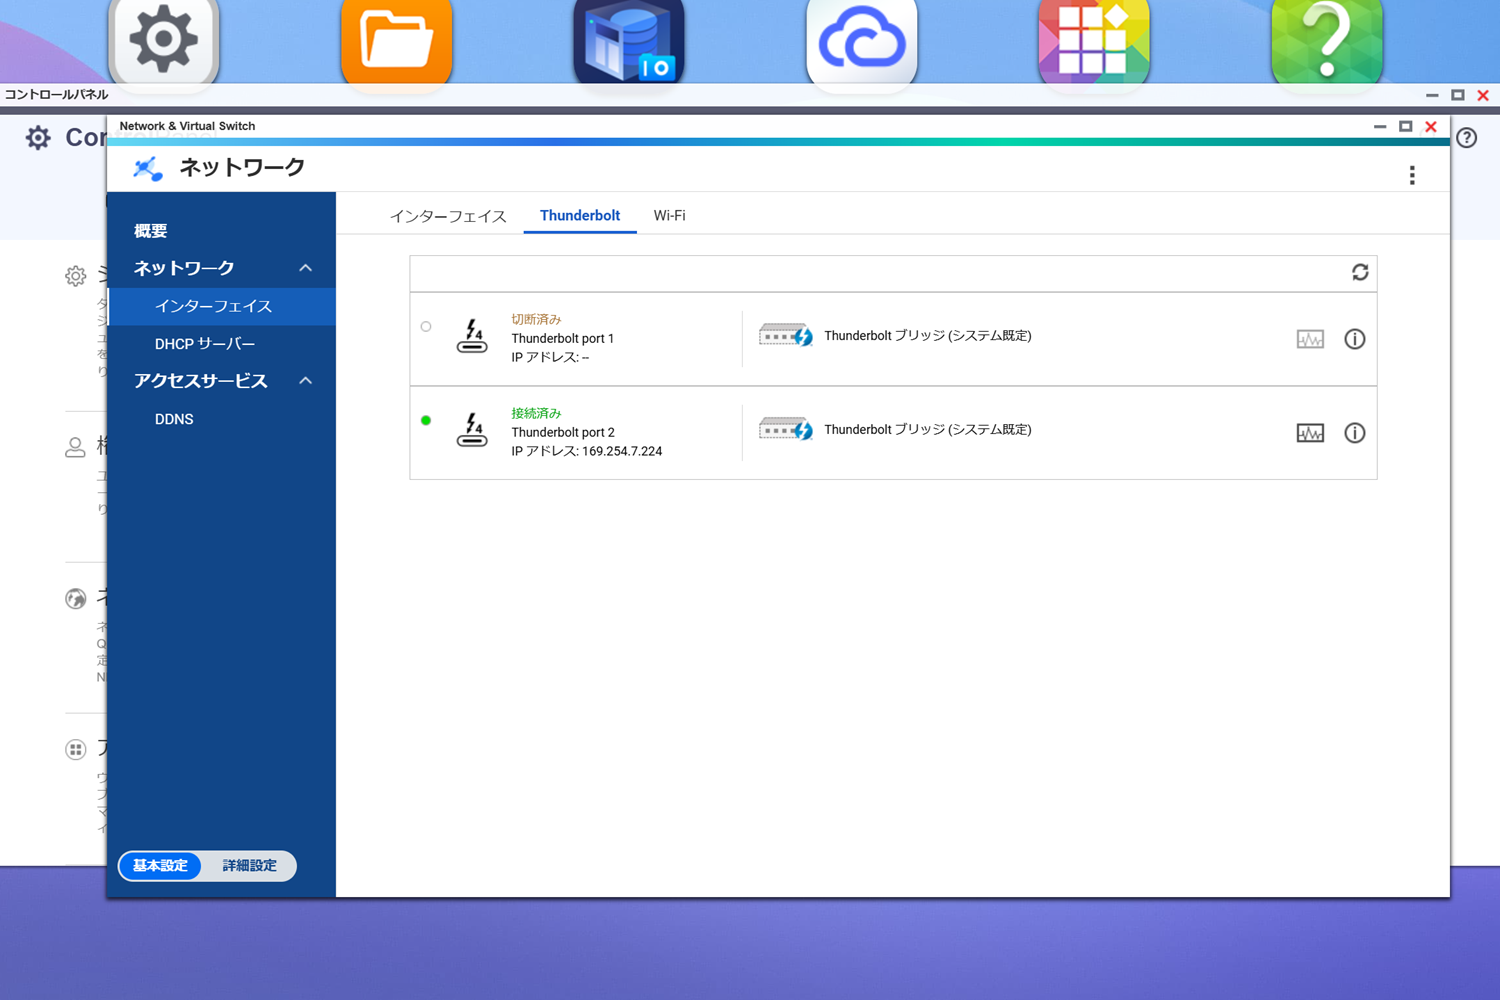Image resolution: width=1500 pixels, height=1000 pixels.
Task: Select the connected Thunderbolt port 2 row
Action: [600, 432]
